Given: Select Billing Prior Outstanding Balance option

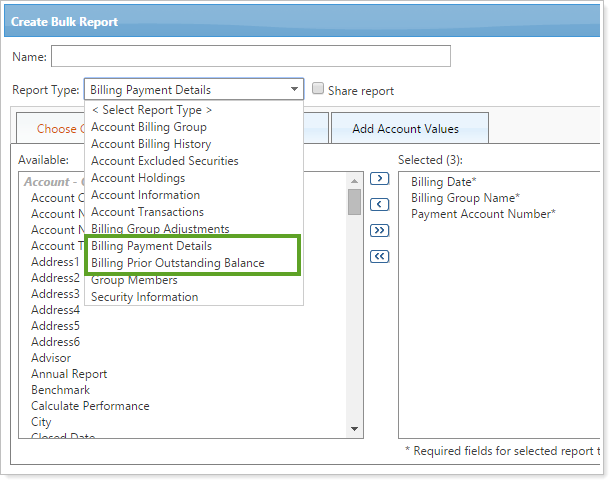Looking at the screenshot, I should 177,263.
